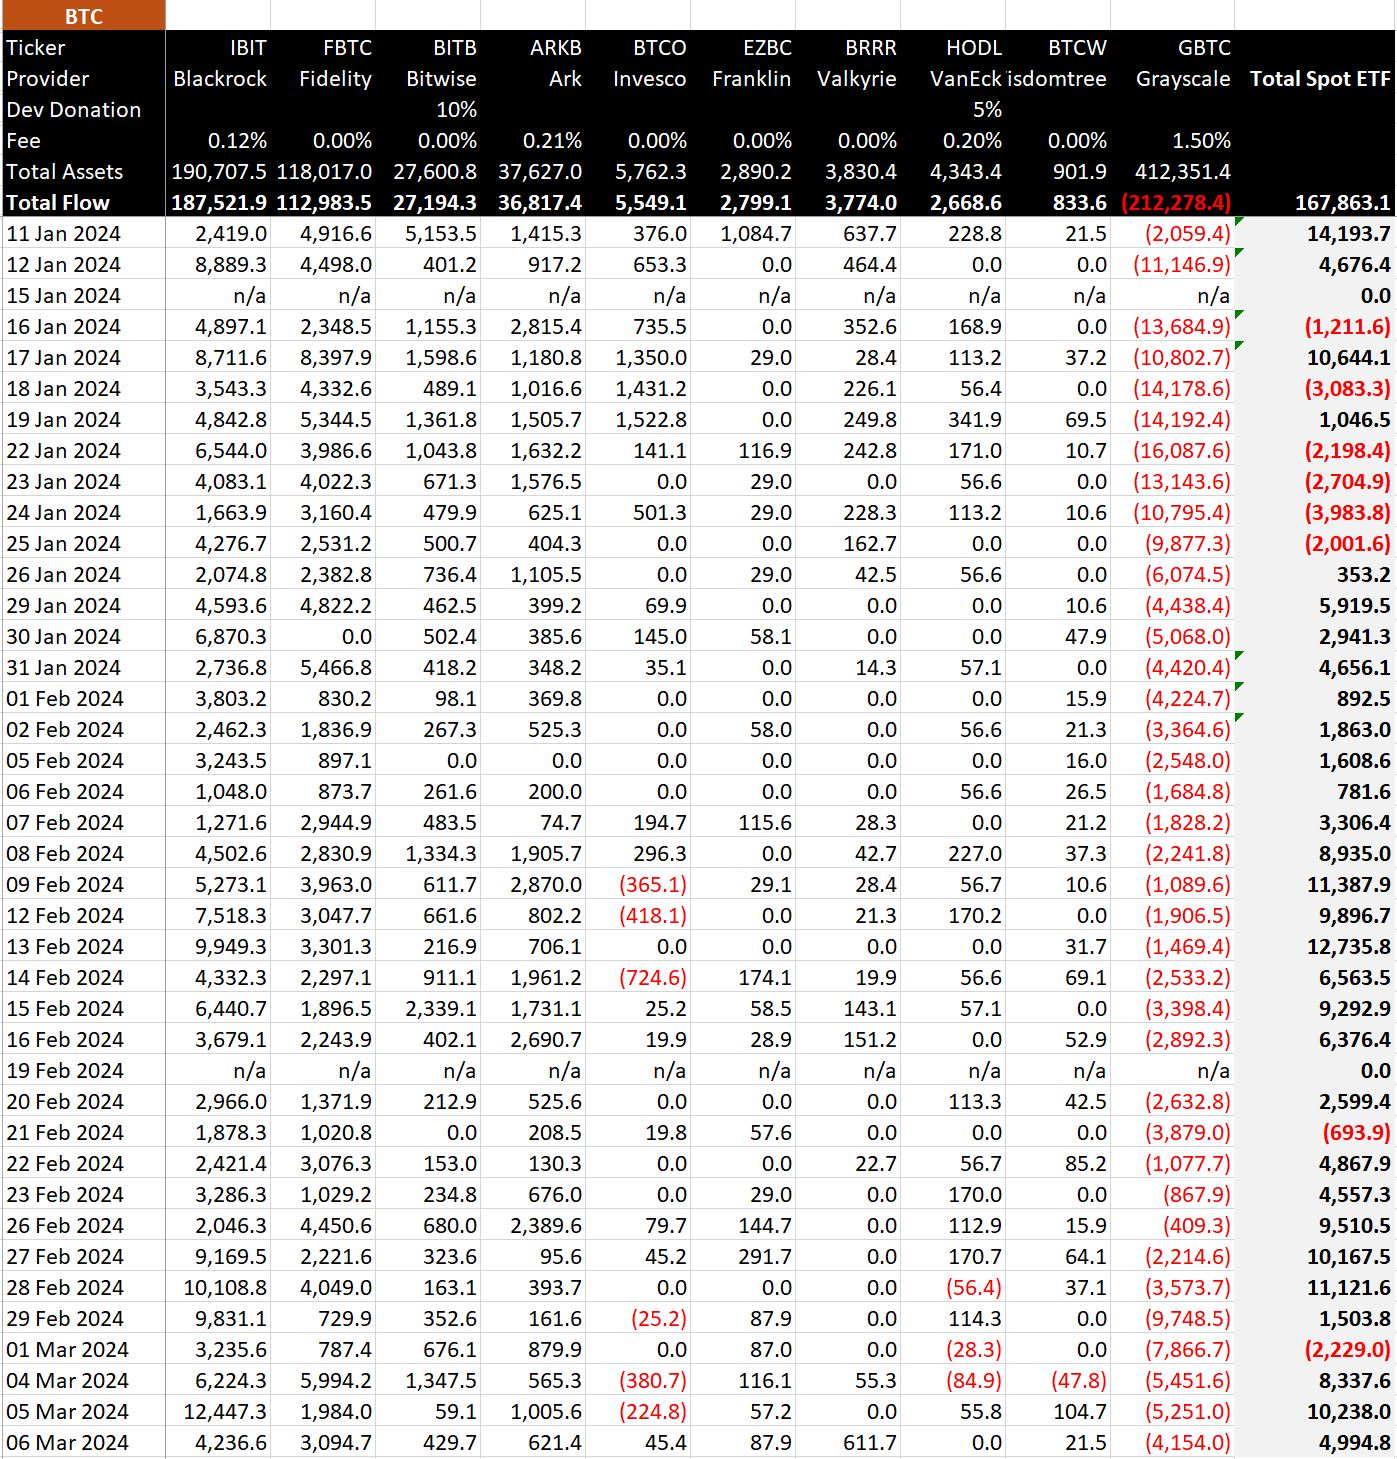Click the HODL 5% dev donation cell

point(987,110)
